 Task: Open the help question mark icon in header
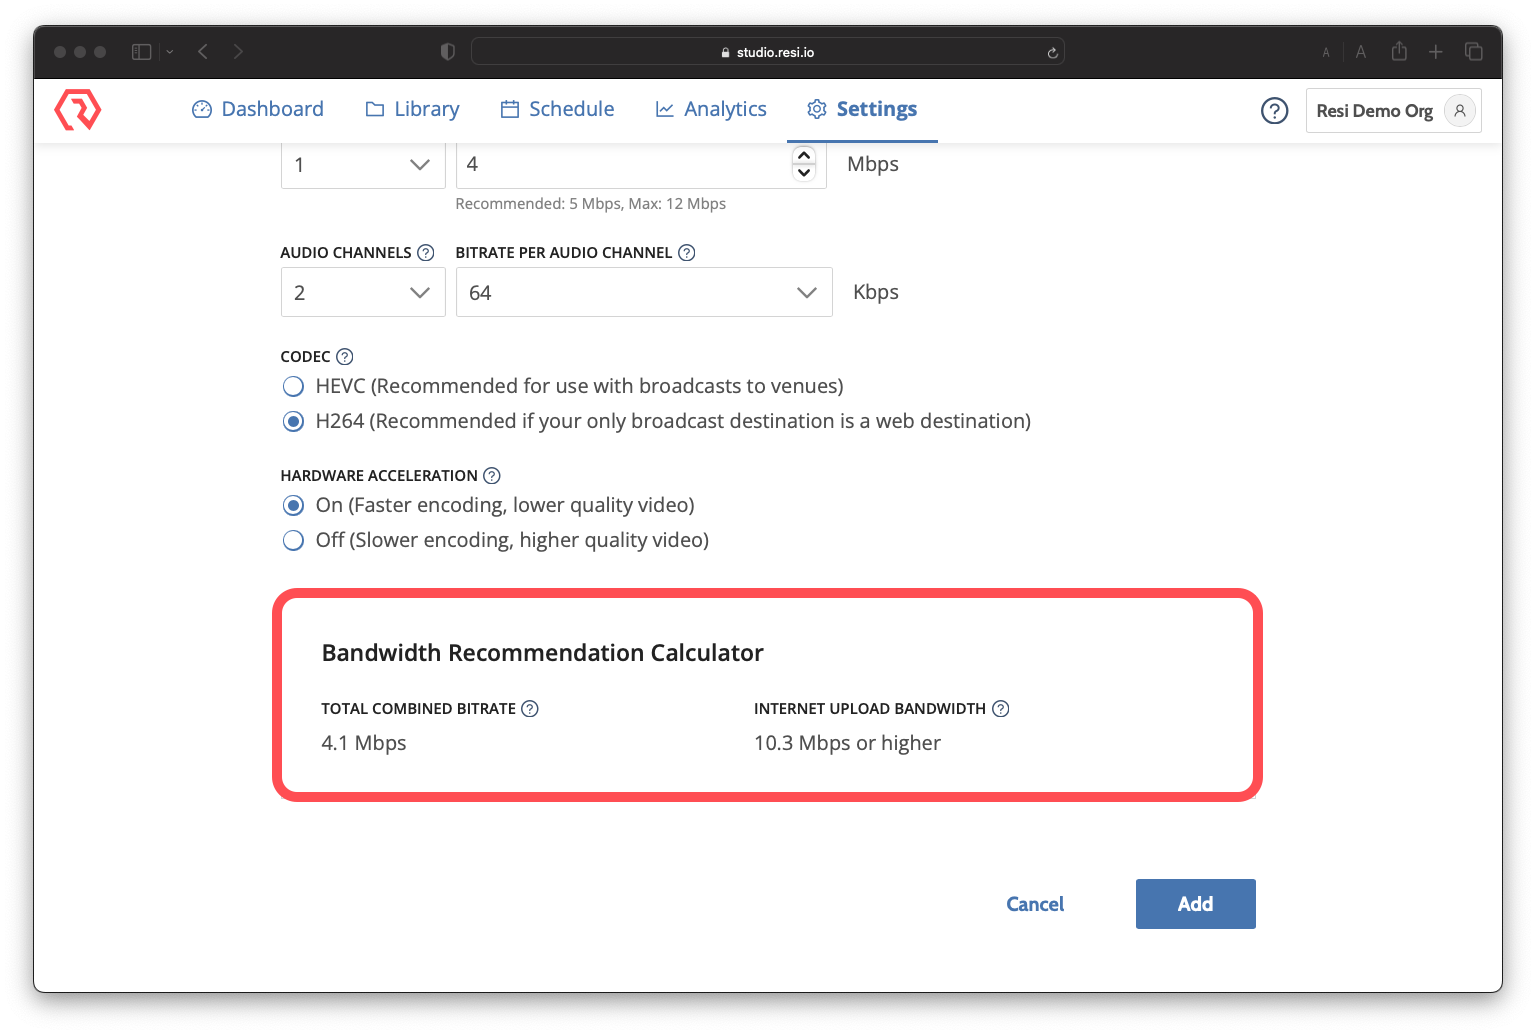pos(1274,110)
